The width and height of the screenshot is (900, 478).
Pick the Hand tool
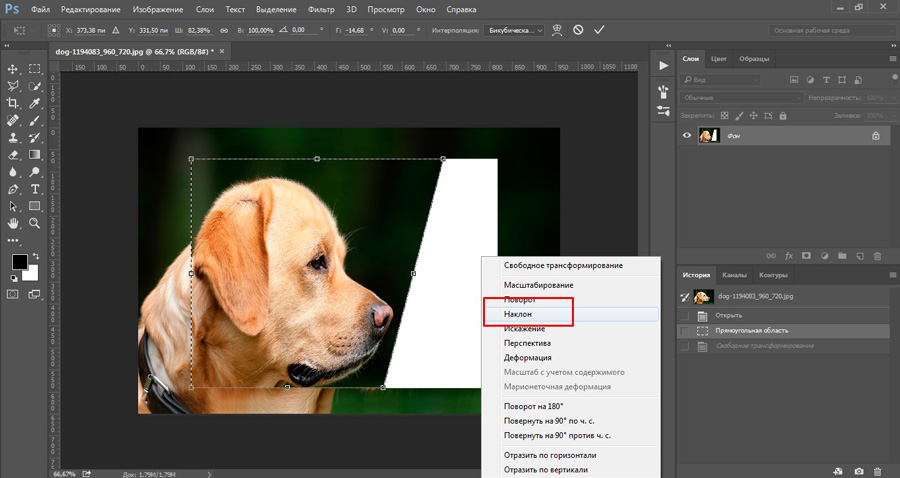tap(14, 223)
